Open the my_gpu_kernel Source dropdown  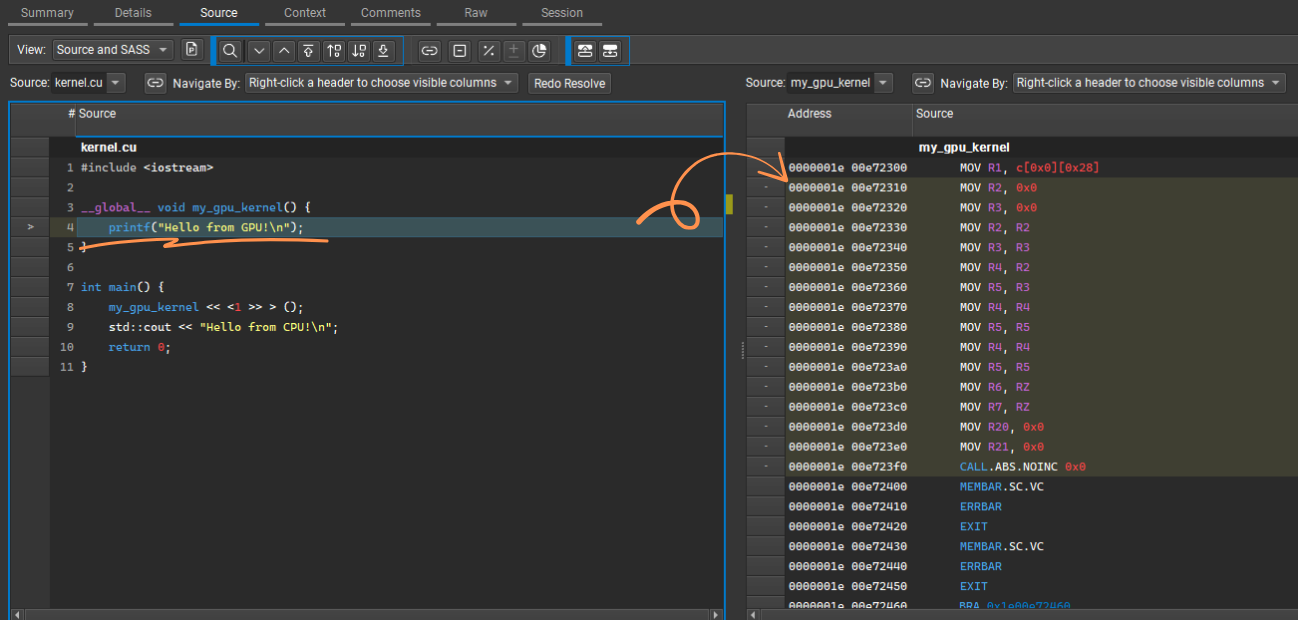(840, 83)
